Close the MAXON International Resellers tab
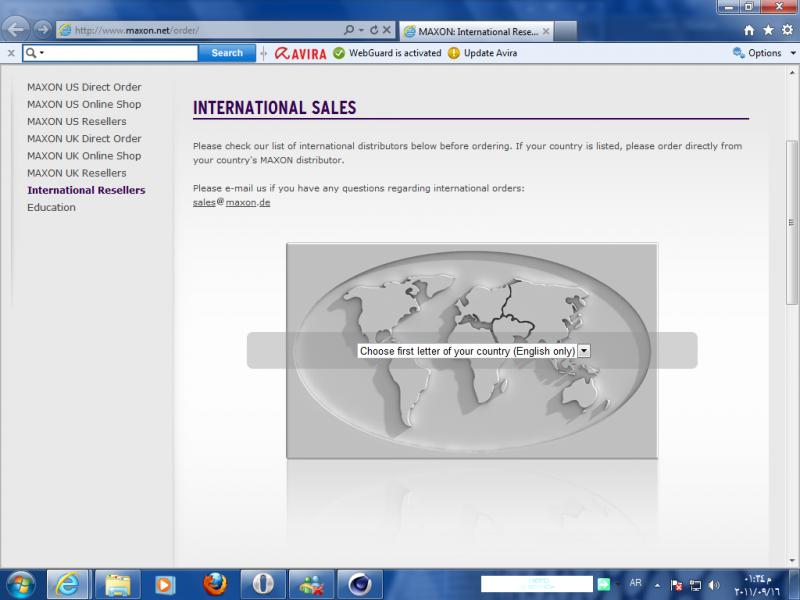The height and width of the screenshot is (600, 800). coord(546,32)
